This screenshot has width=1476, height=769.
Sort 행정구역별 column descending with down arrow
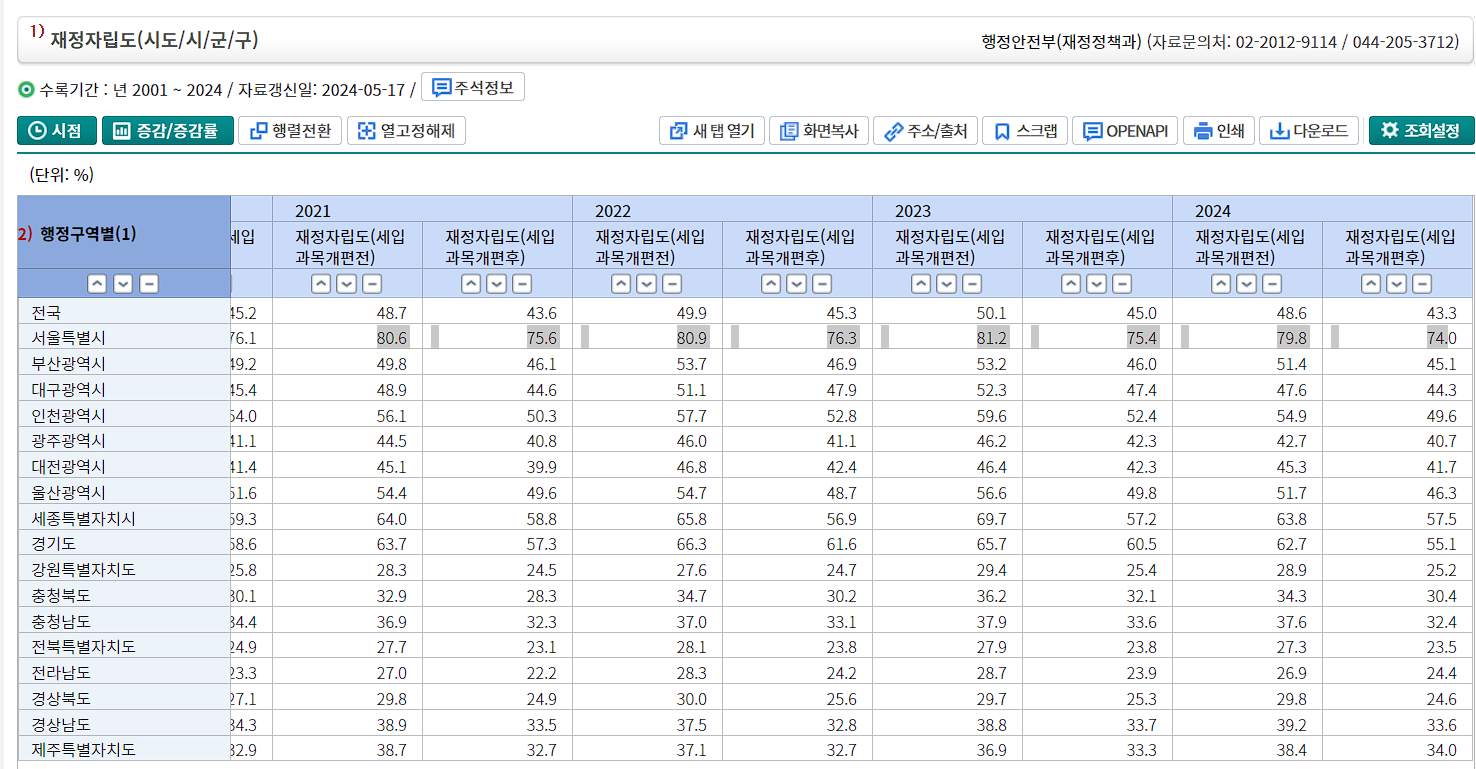click(x=123, y=284)
